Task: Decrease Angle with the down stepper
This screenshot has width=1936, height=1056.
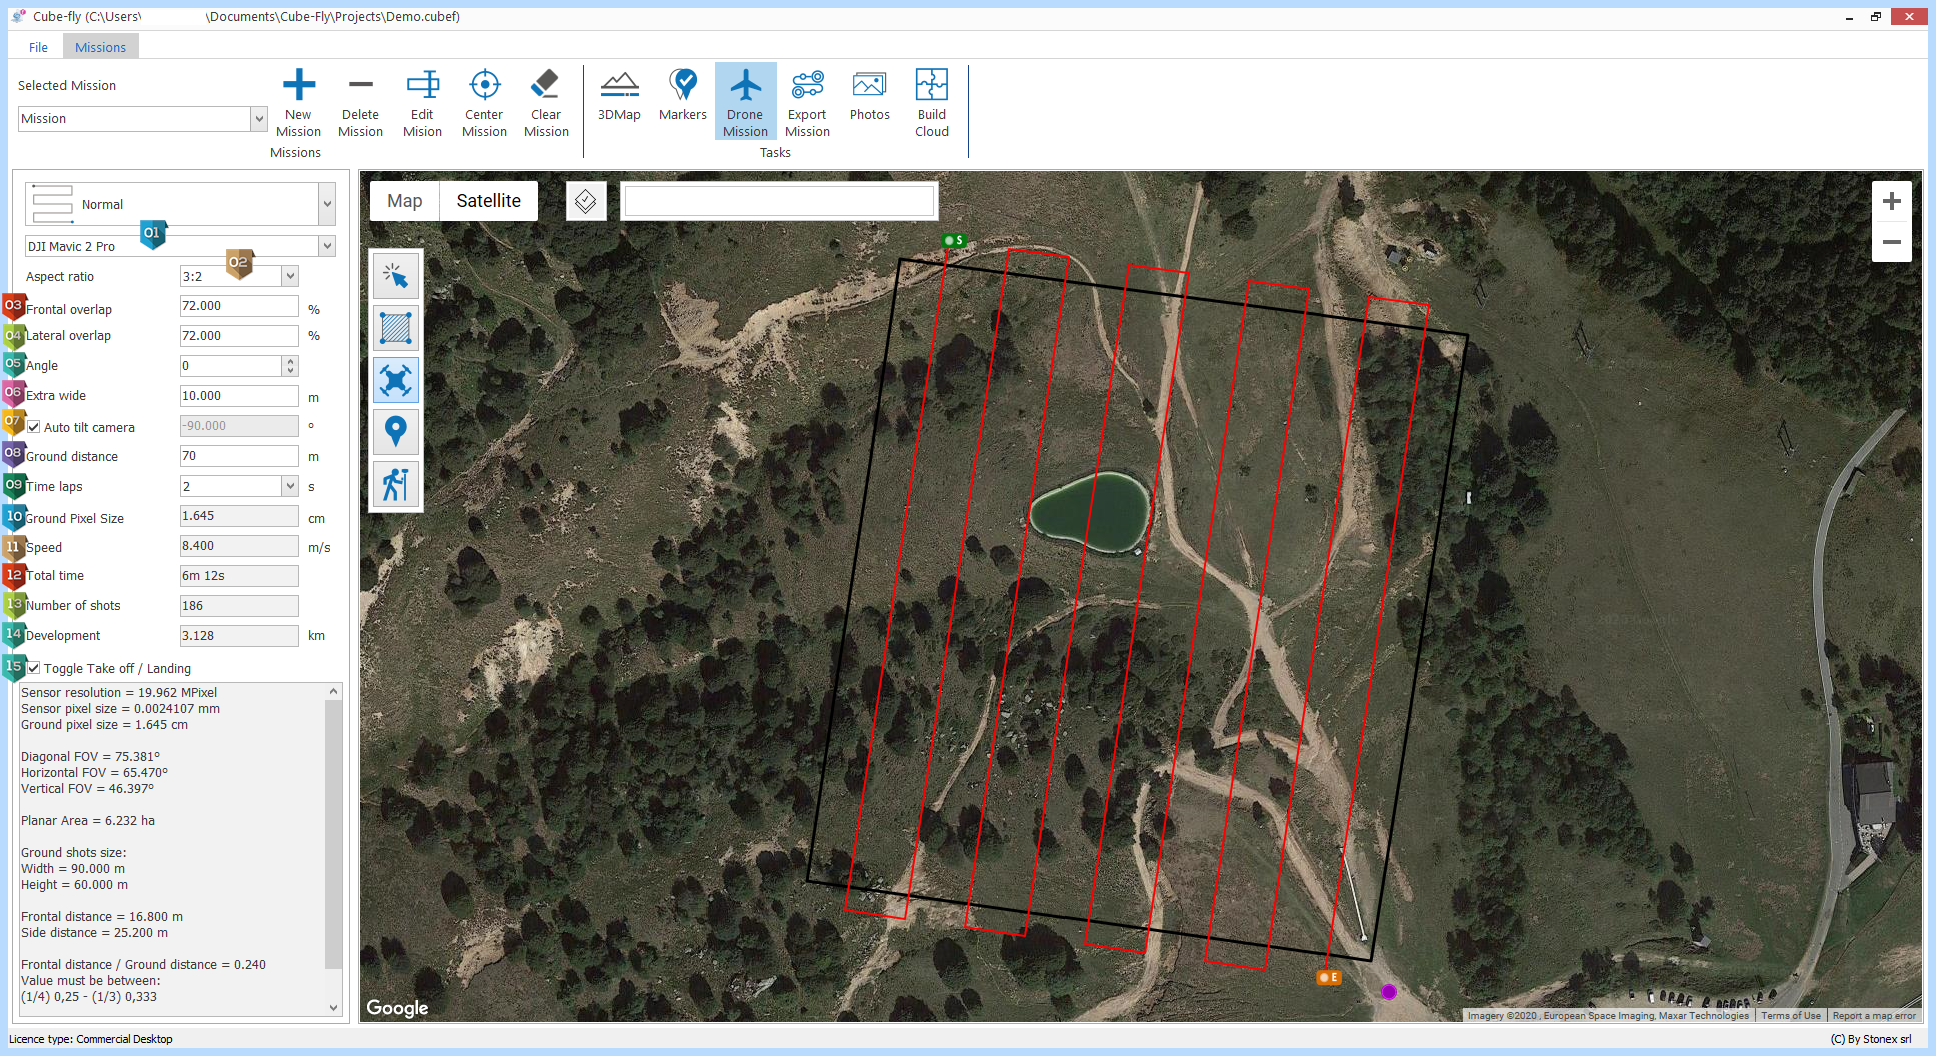Action: tap(290, 371)
